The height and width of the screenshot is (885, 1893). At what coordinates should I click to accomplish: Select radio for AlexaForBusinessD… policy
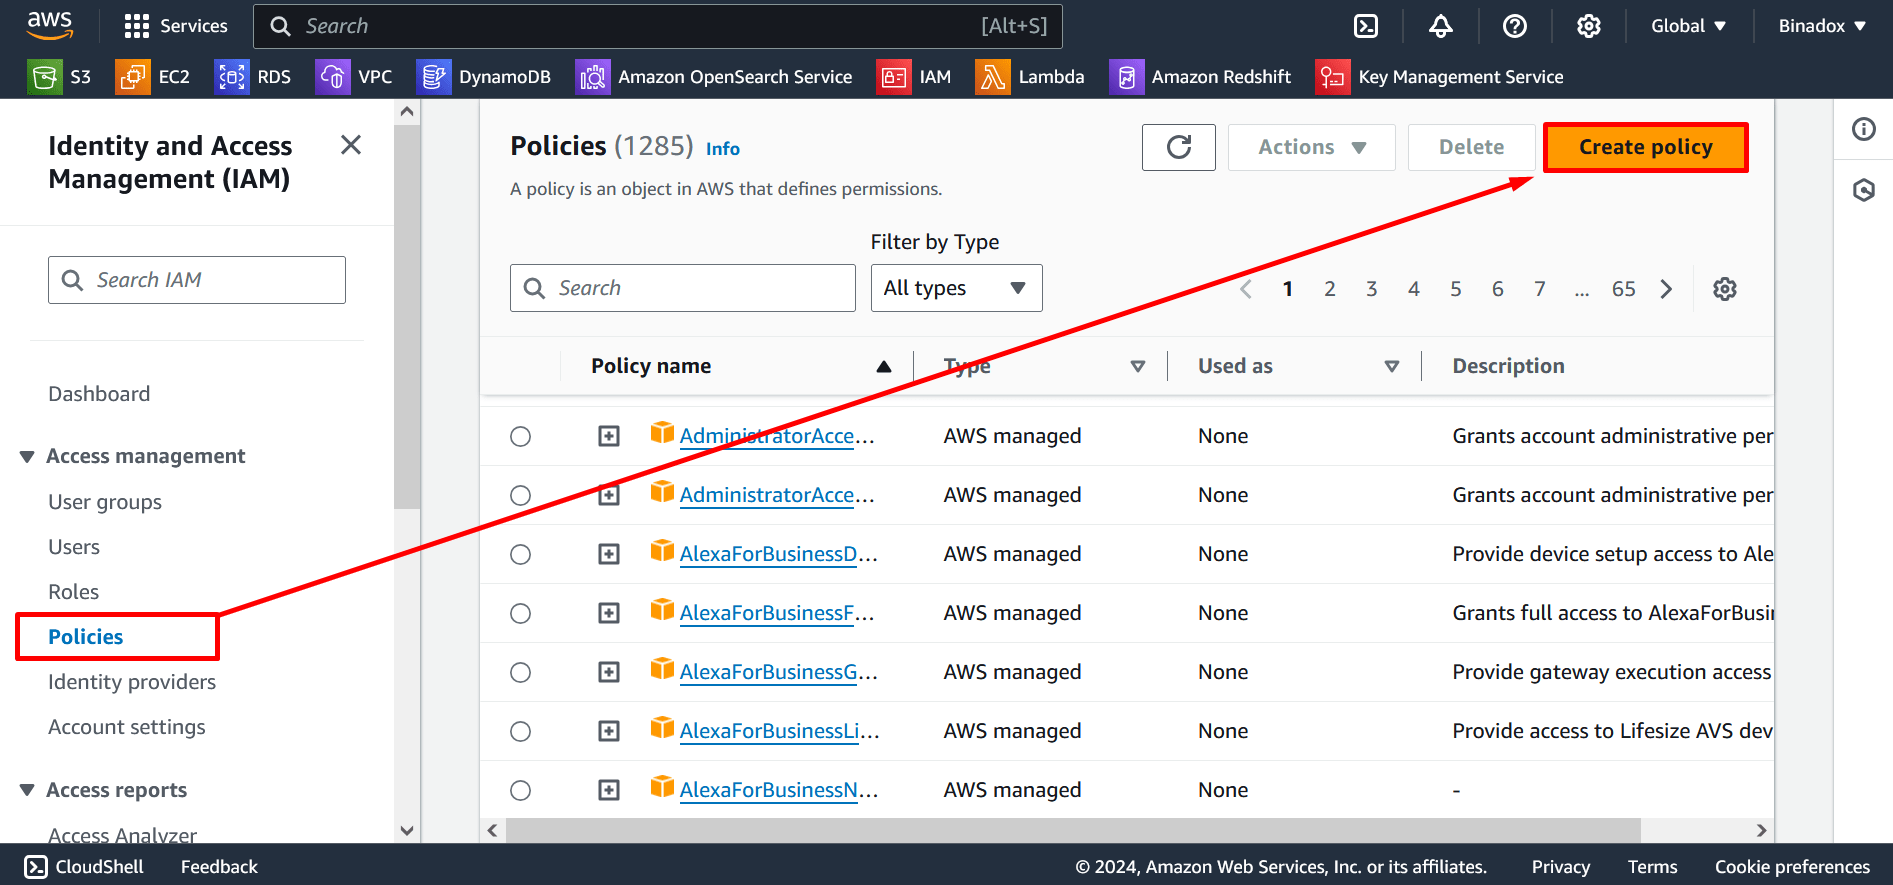tap(520, 554)
